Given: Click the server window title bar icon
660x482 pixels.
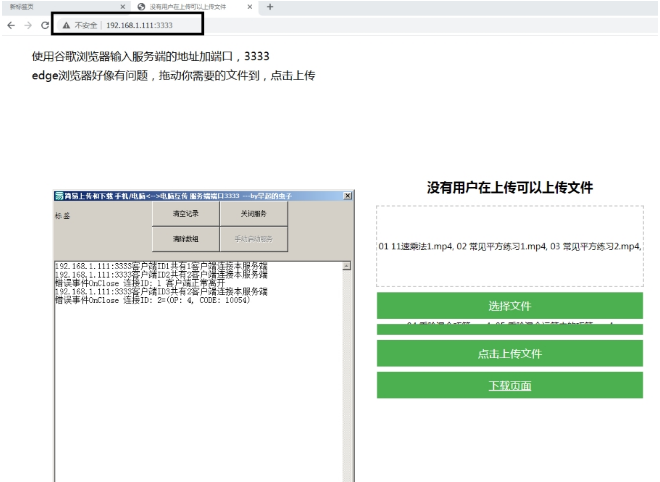Looking at the screenshot, I should tap(59, 196).
